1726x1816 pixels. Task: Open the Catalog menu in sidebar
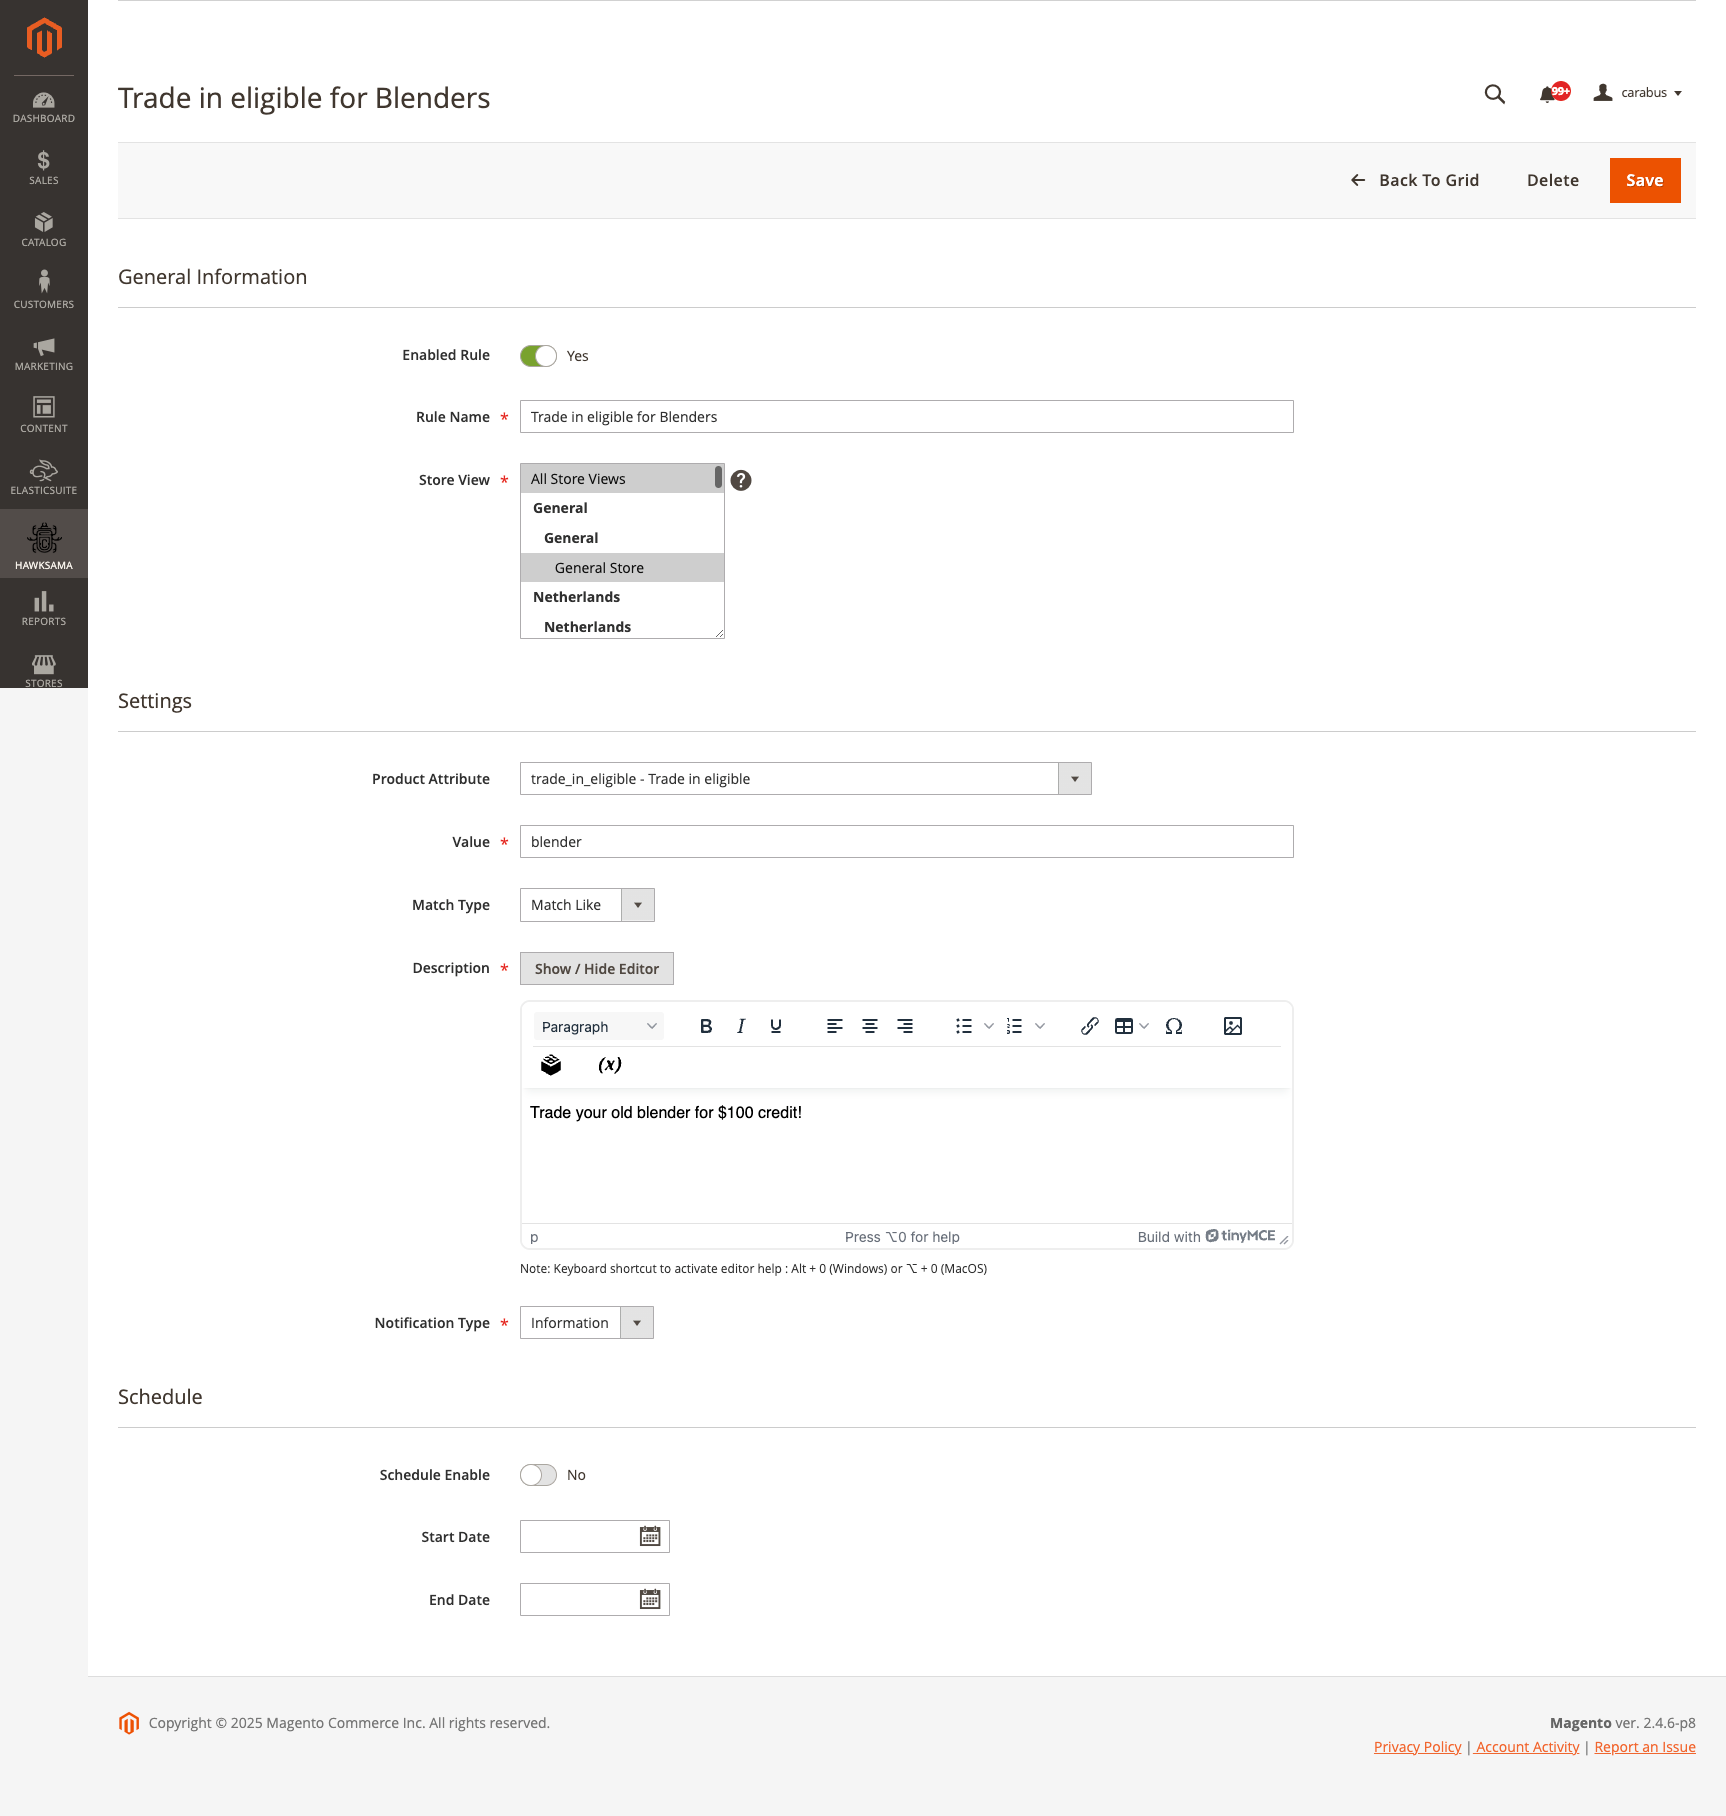click(x=44, y=229)
